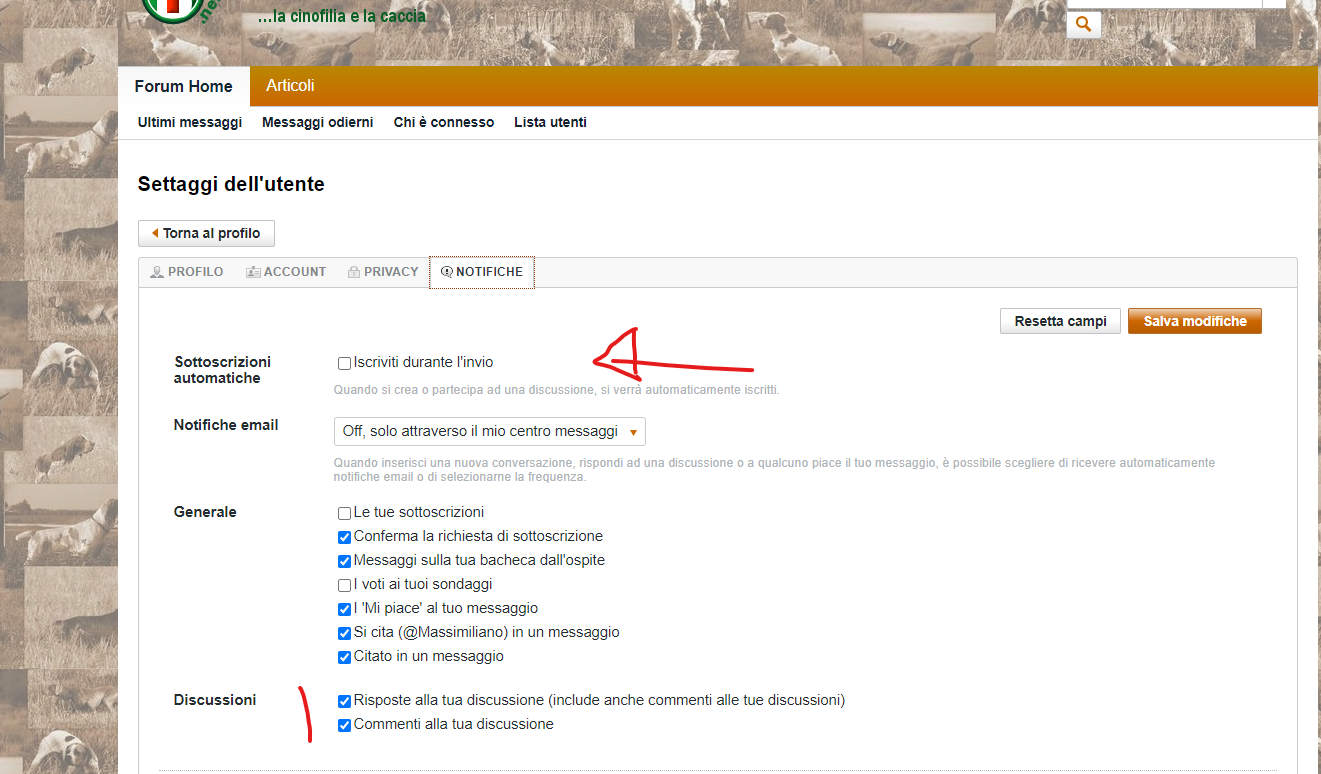Disable 'Commenti alla tua discussione' checkbox
The width and height of the screenshot is (1321, 774).
345,725
